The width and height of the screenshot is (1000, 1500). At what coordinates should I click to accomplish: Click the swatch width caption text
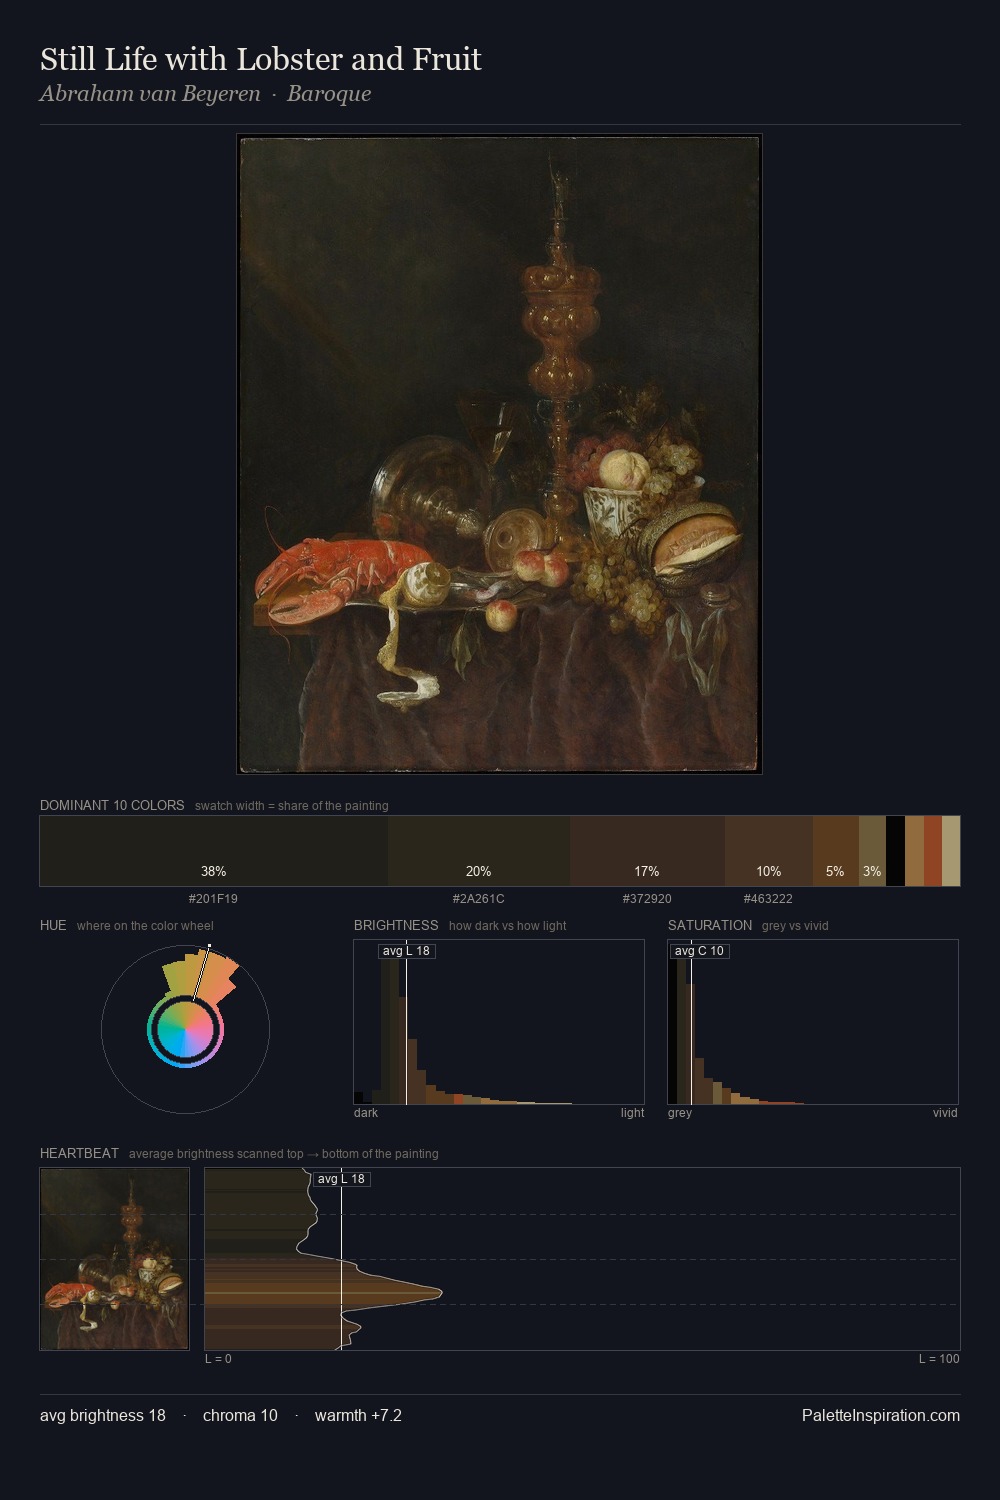(292, 806)
